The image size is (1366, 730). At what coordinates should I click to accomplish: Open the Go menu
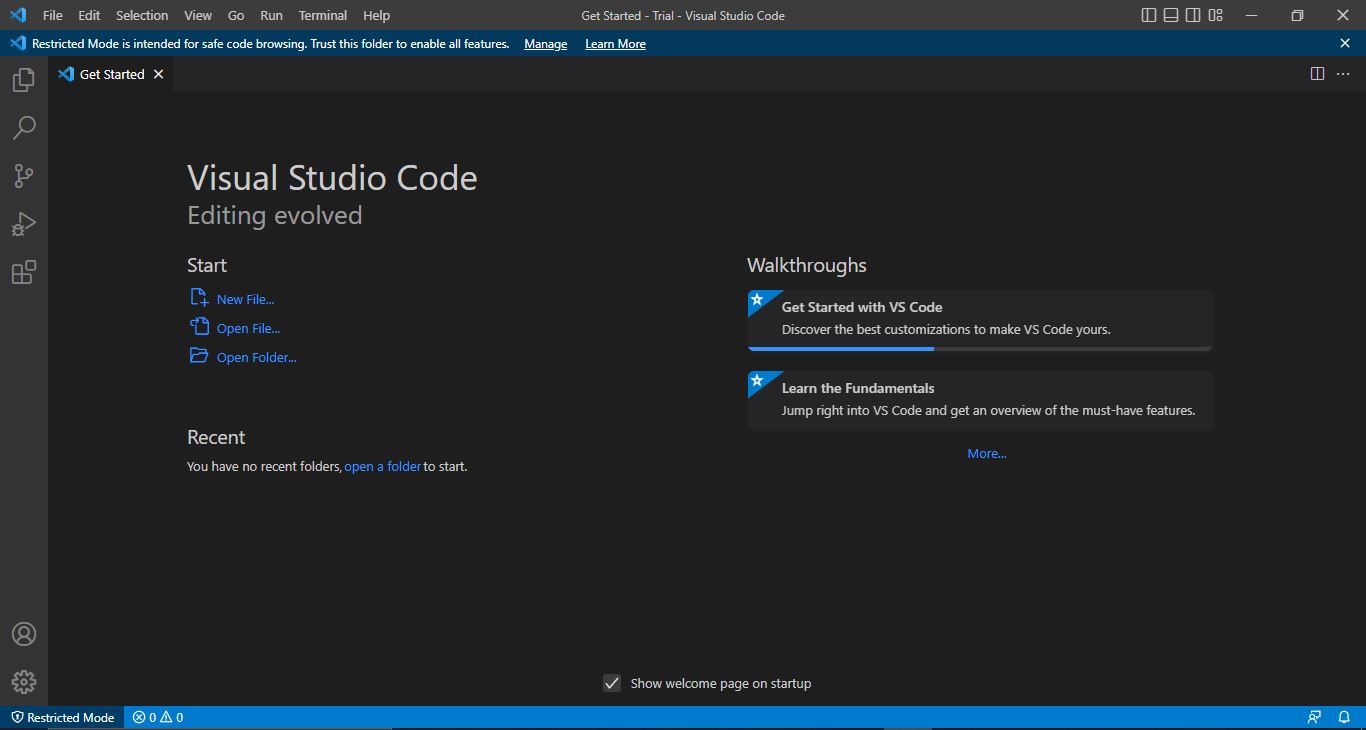tap(236, 15)
